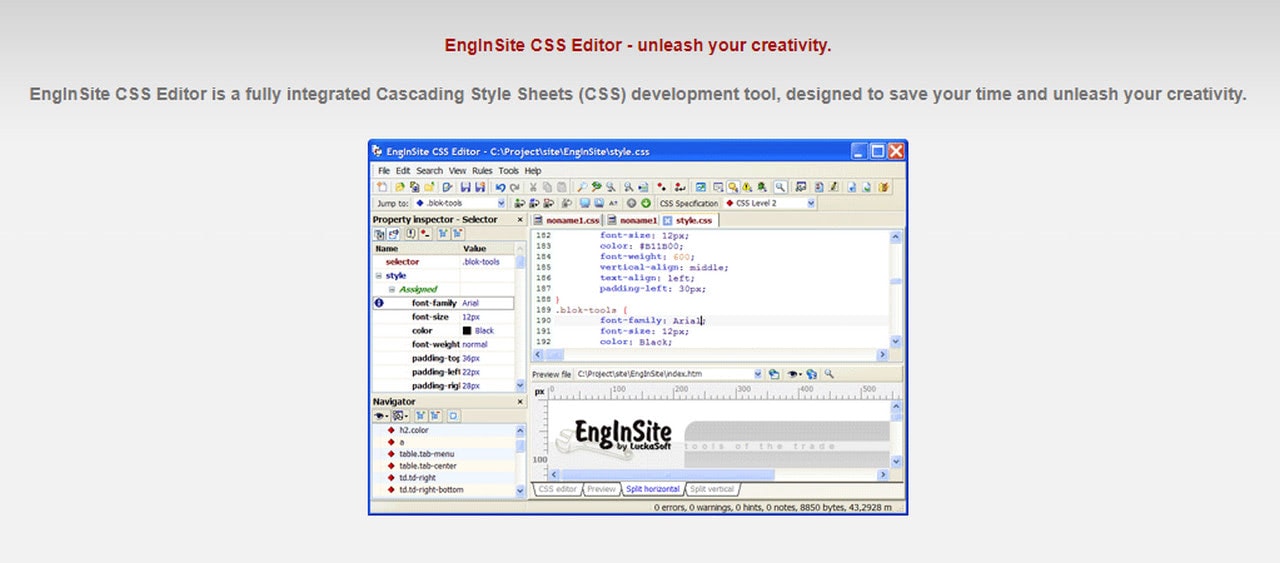Switch to the noname1.css tab
Viewport: 1280px width, 563px height.
(567, 220)
